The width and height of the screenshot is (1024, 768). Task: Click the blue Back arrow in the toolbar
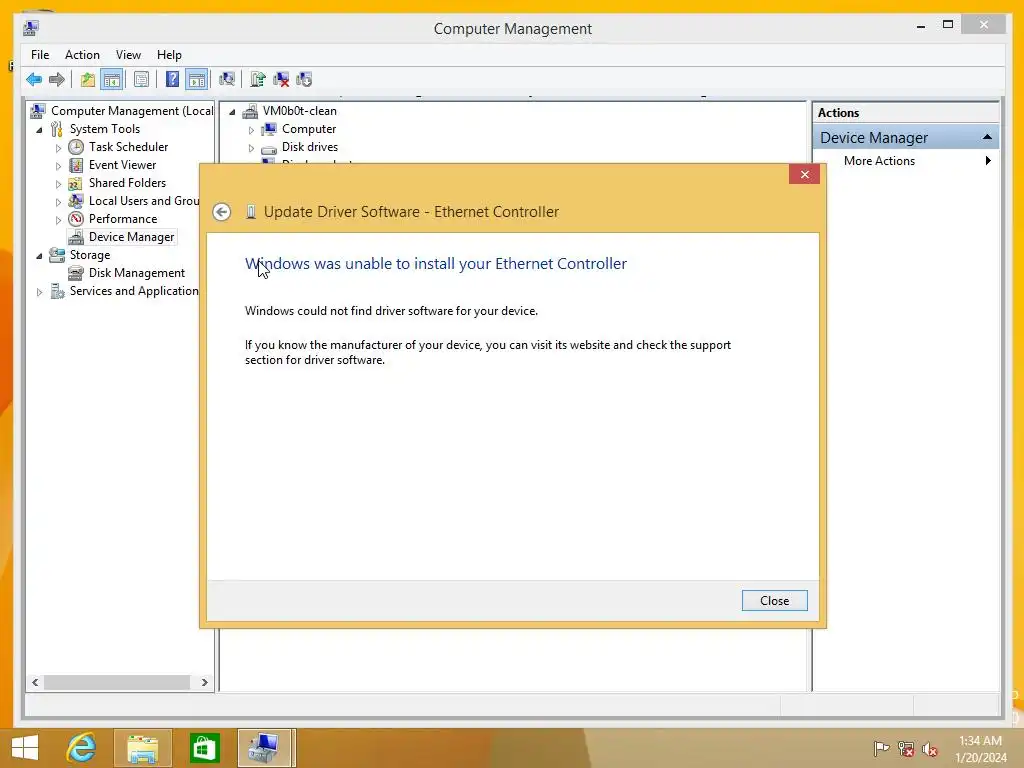tap(34, 80)
